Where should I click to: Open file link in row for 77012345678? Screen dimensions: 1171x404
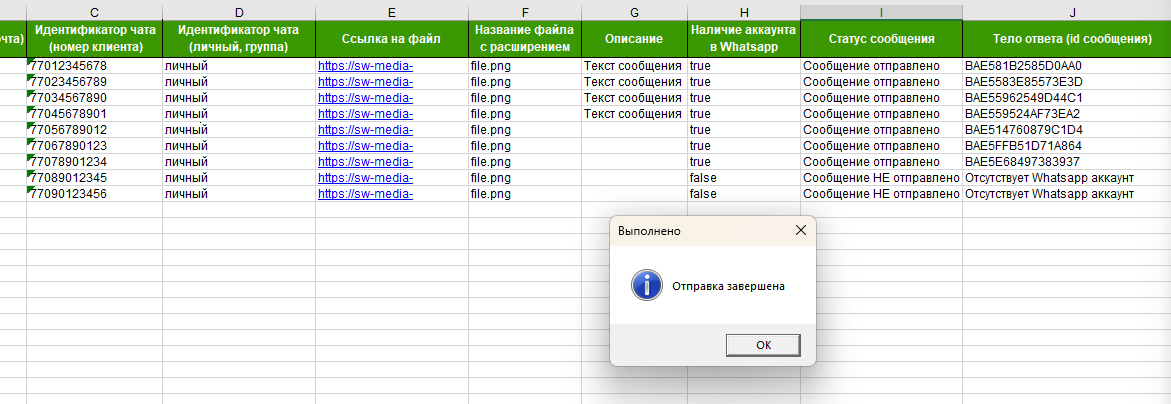[365, 66]
